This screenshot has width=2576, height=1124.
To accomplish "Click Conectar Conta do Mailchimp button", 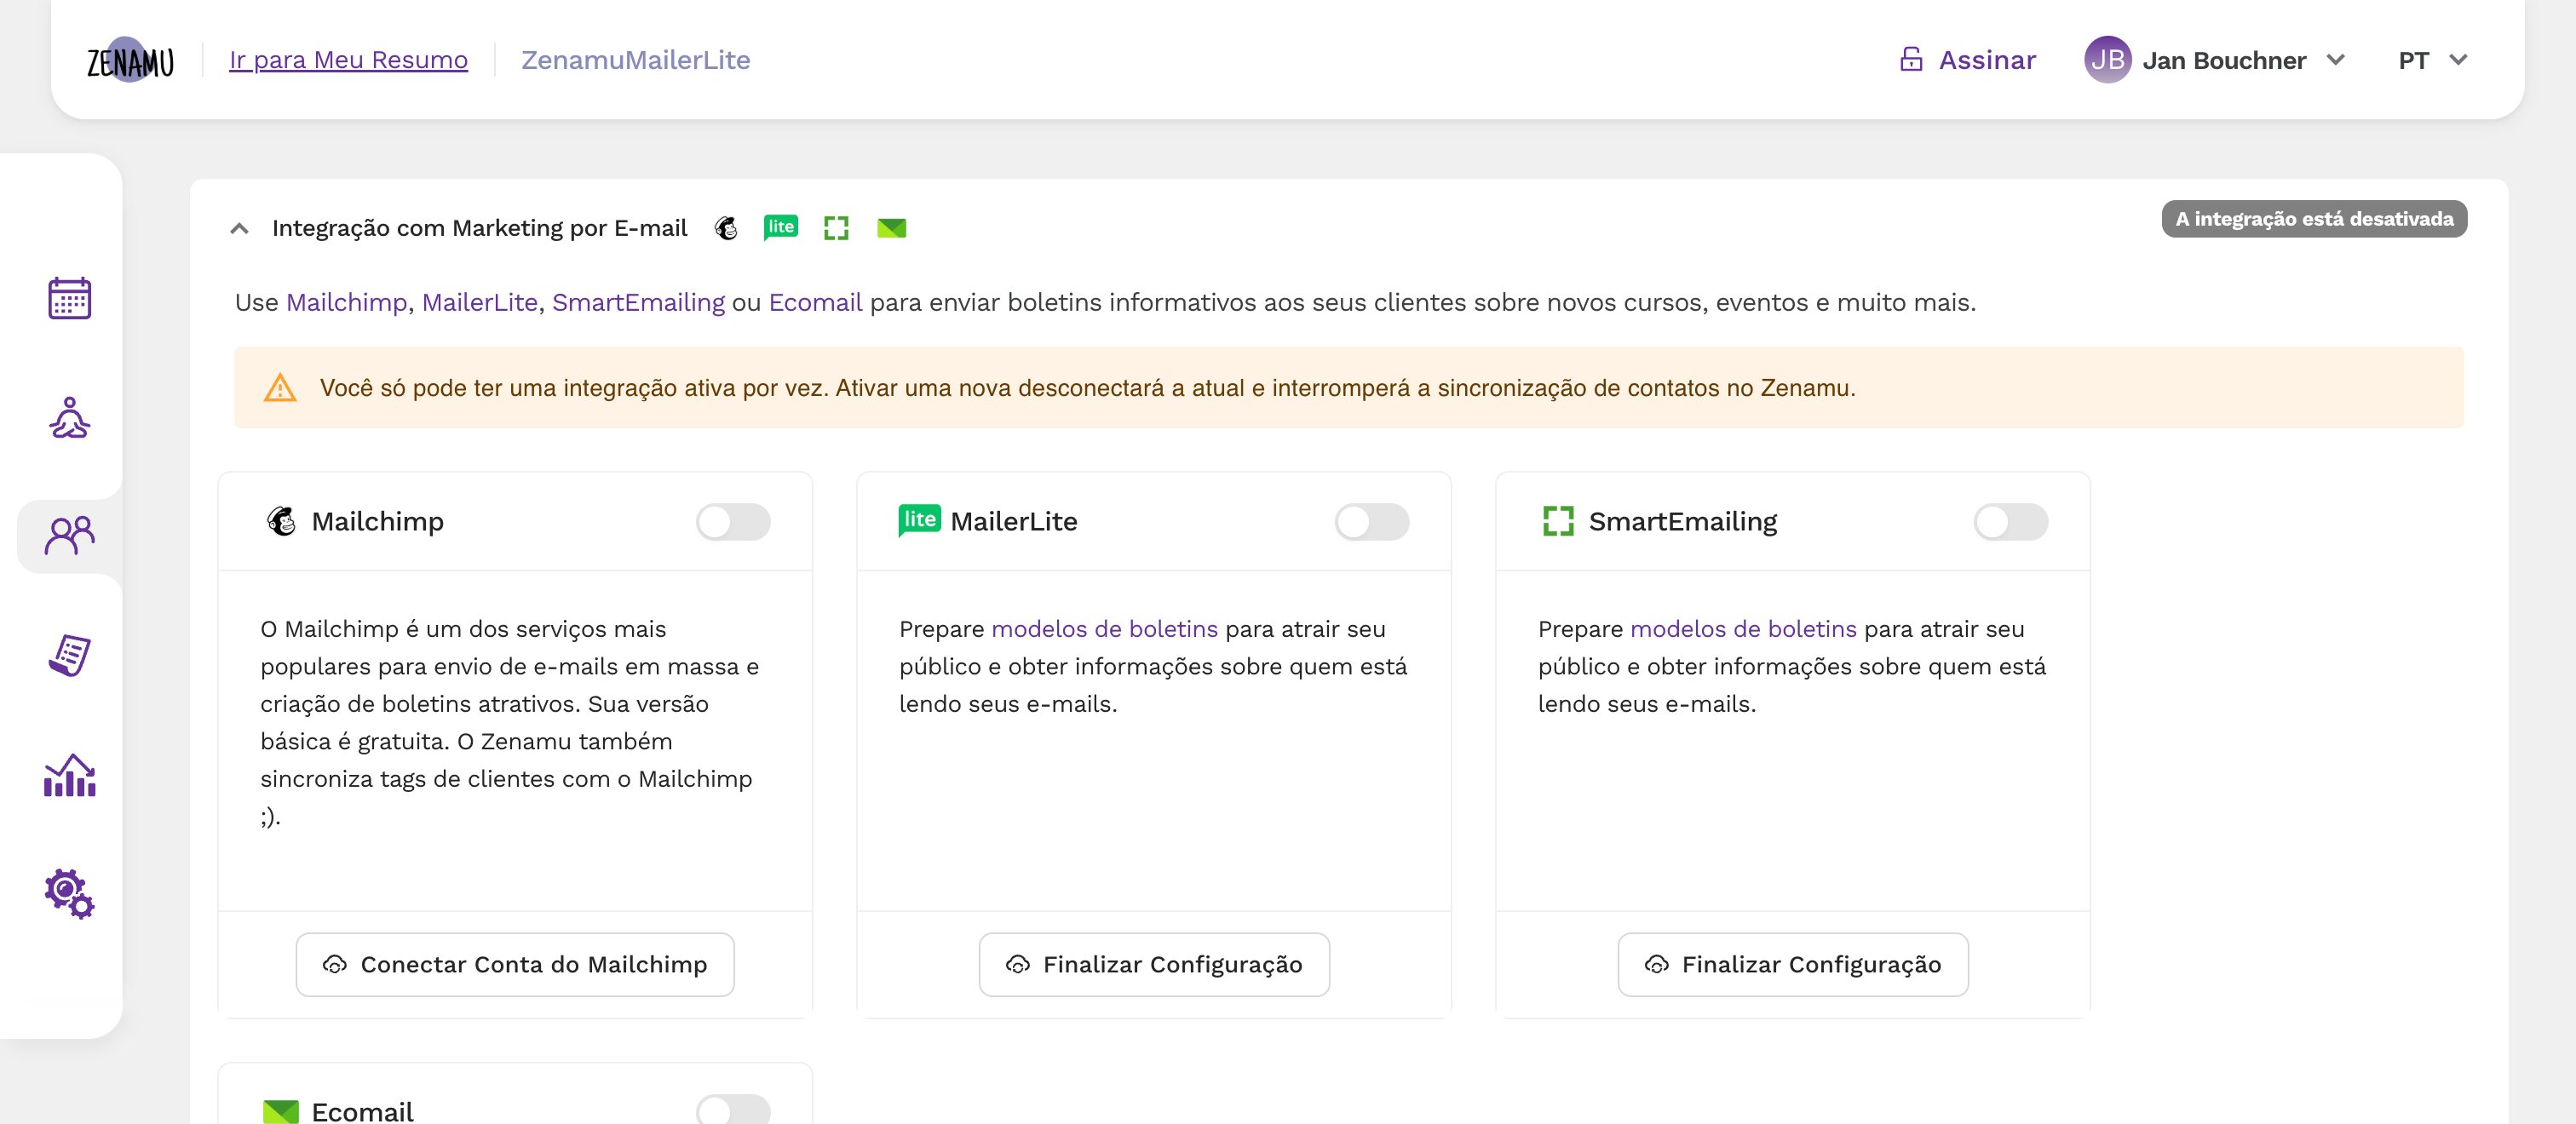I will [x=515, y=965].
